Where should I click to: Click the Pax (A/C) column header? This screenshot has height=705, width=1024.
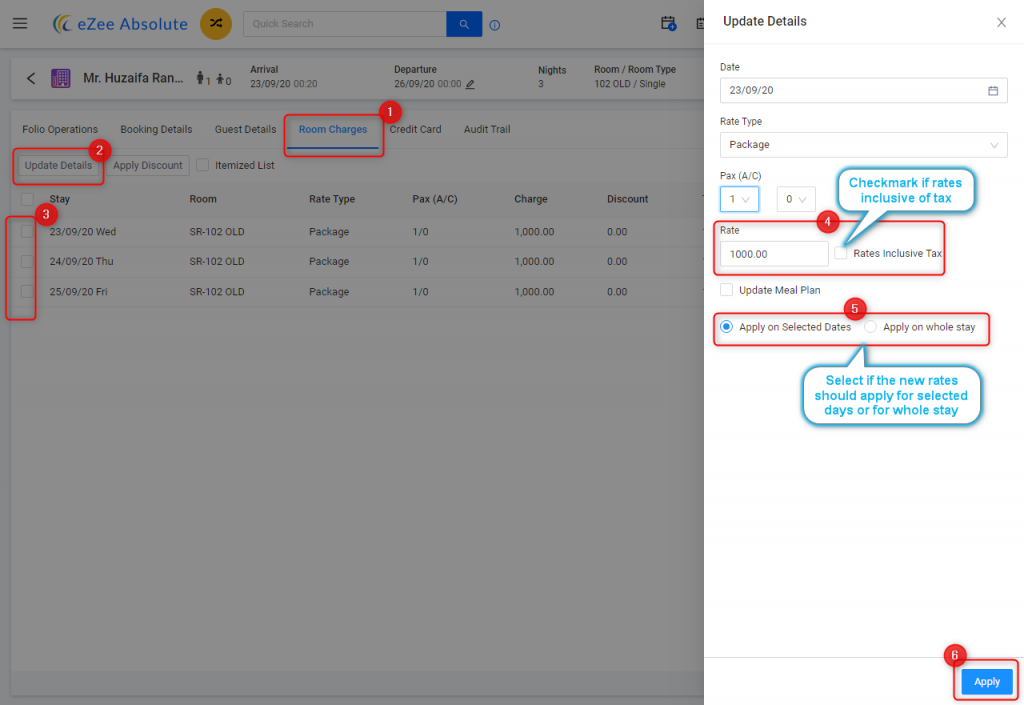[x=435, y=199]
